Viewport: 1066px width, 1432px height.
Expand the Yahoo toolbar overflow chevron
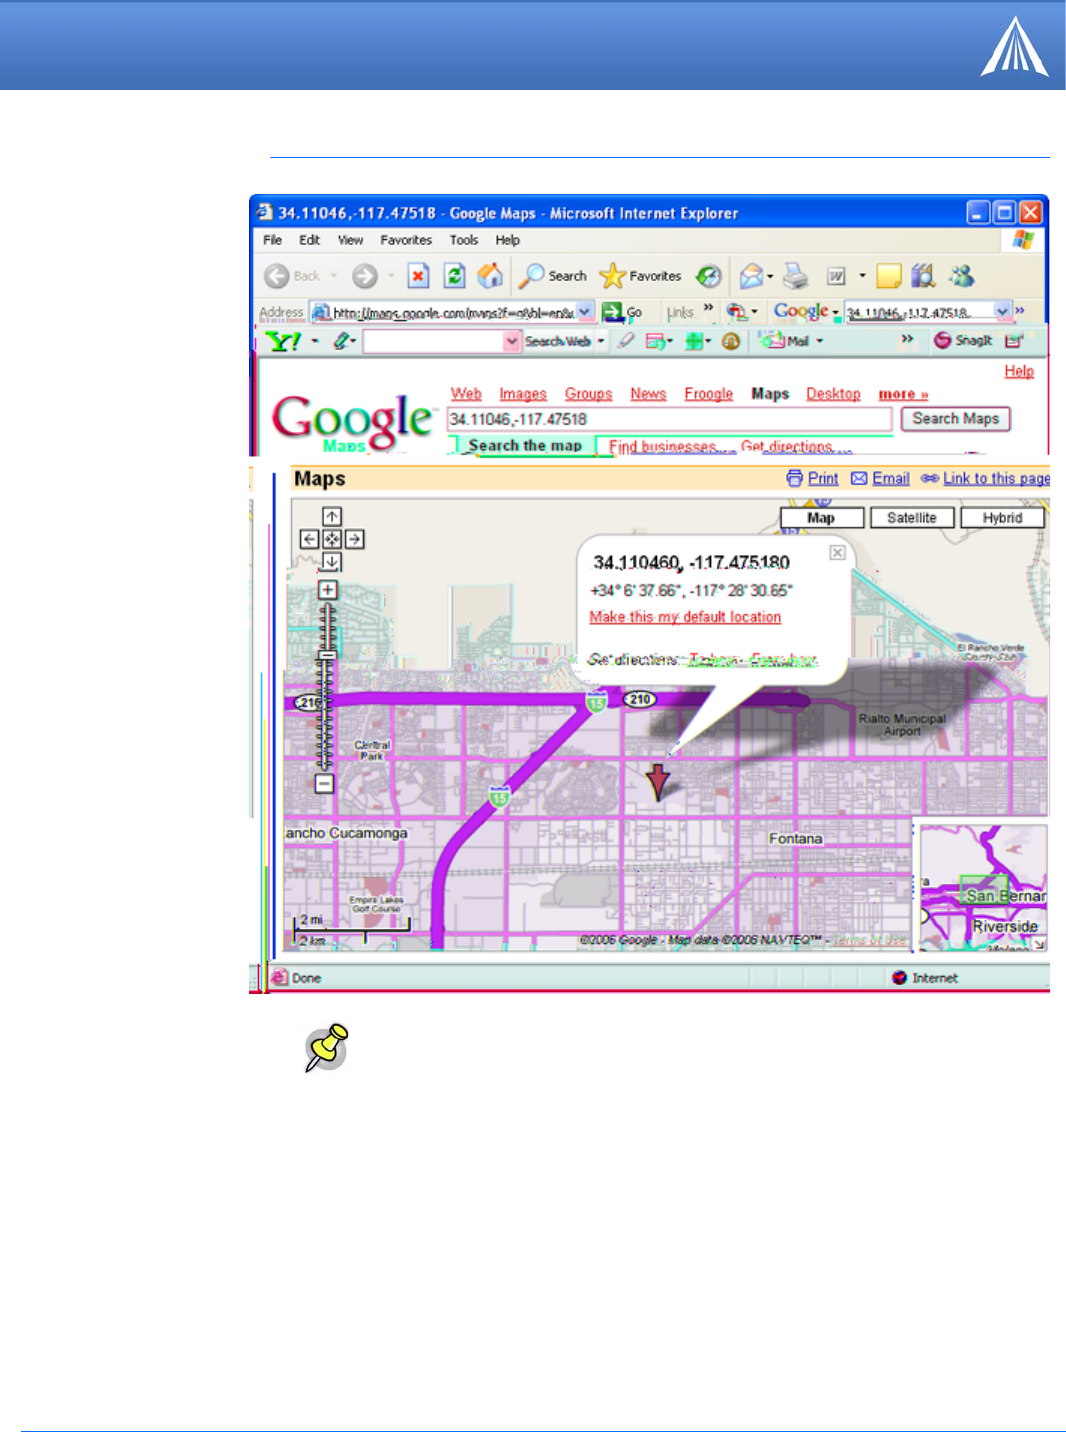point(907,339)
